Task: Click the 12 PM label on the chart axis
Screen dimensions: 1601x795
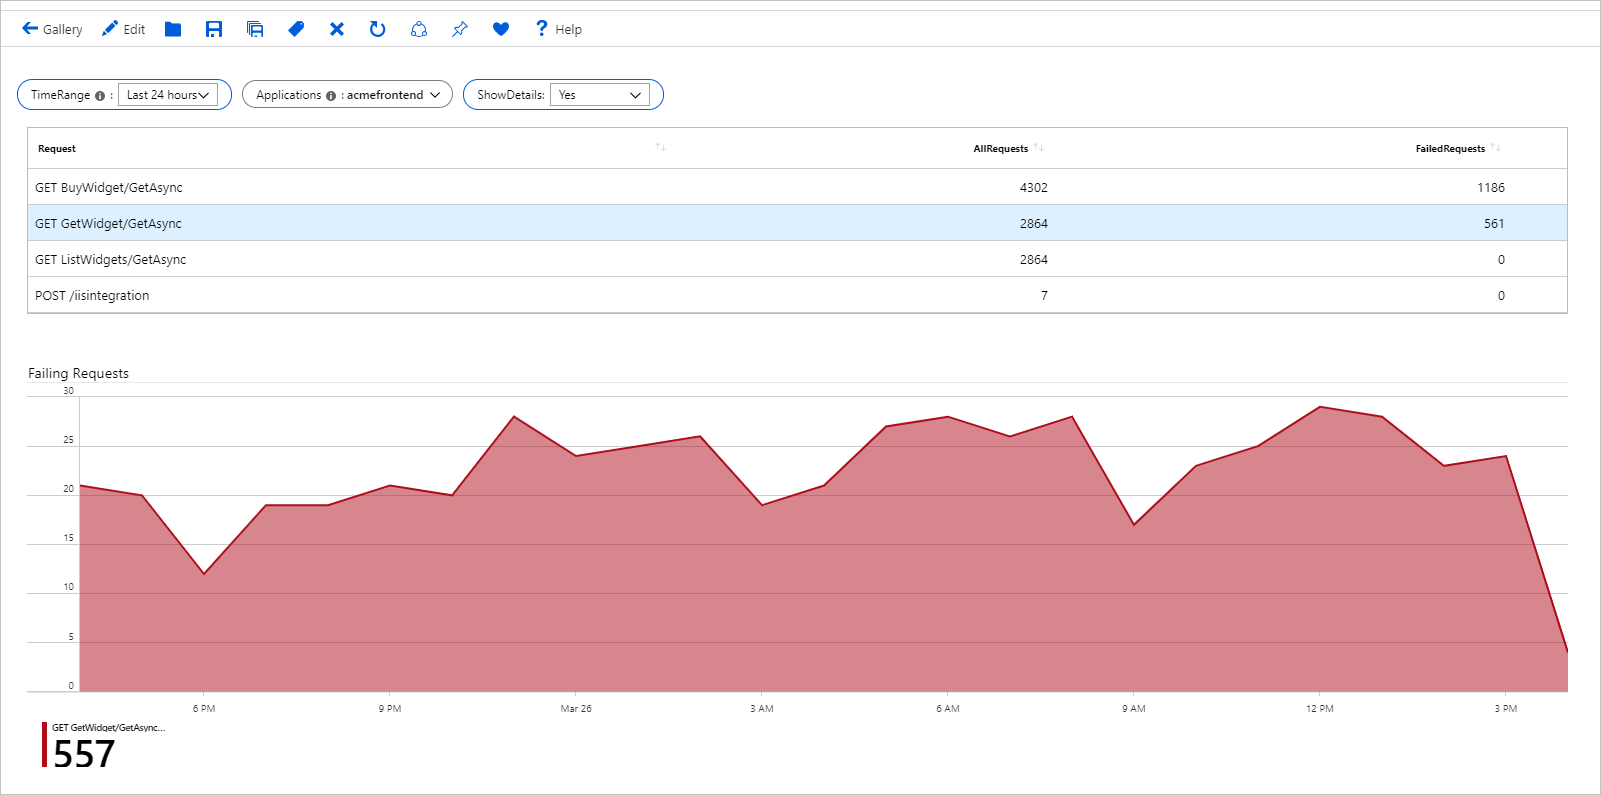Action: [1320, 709]
